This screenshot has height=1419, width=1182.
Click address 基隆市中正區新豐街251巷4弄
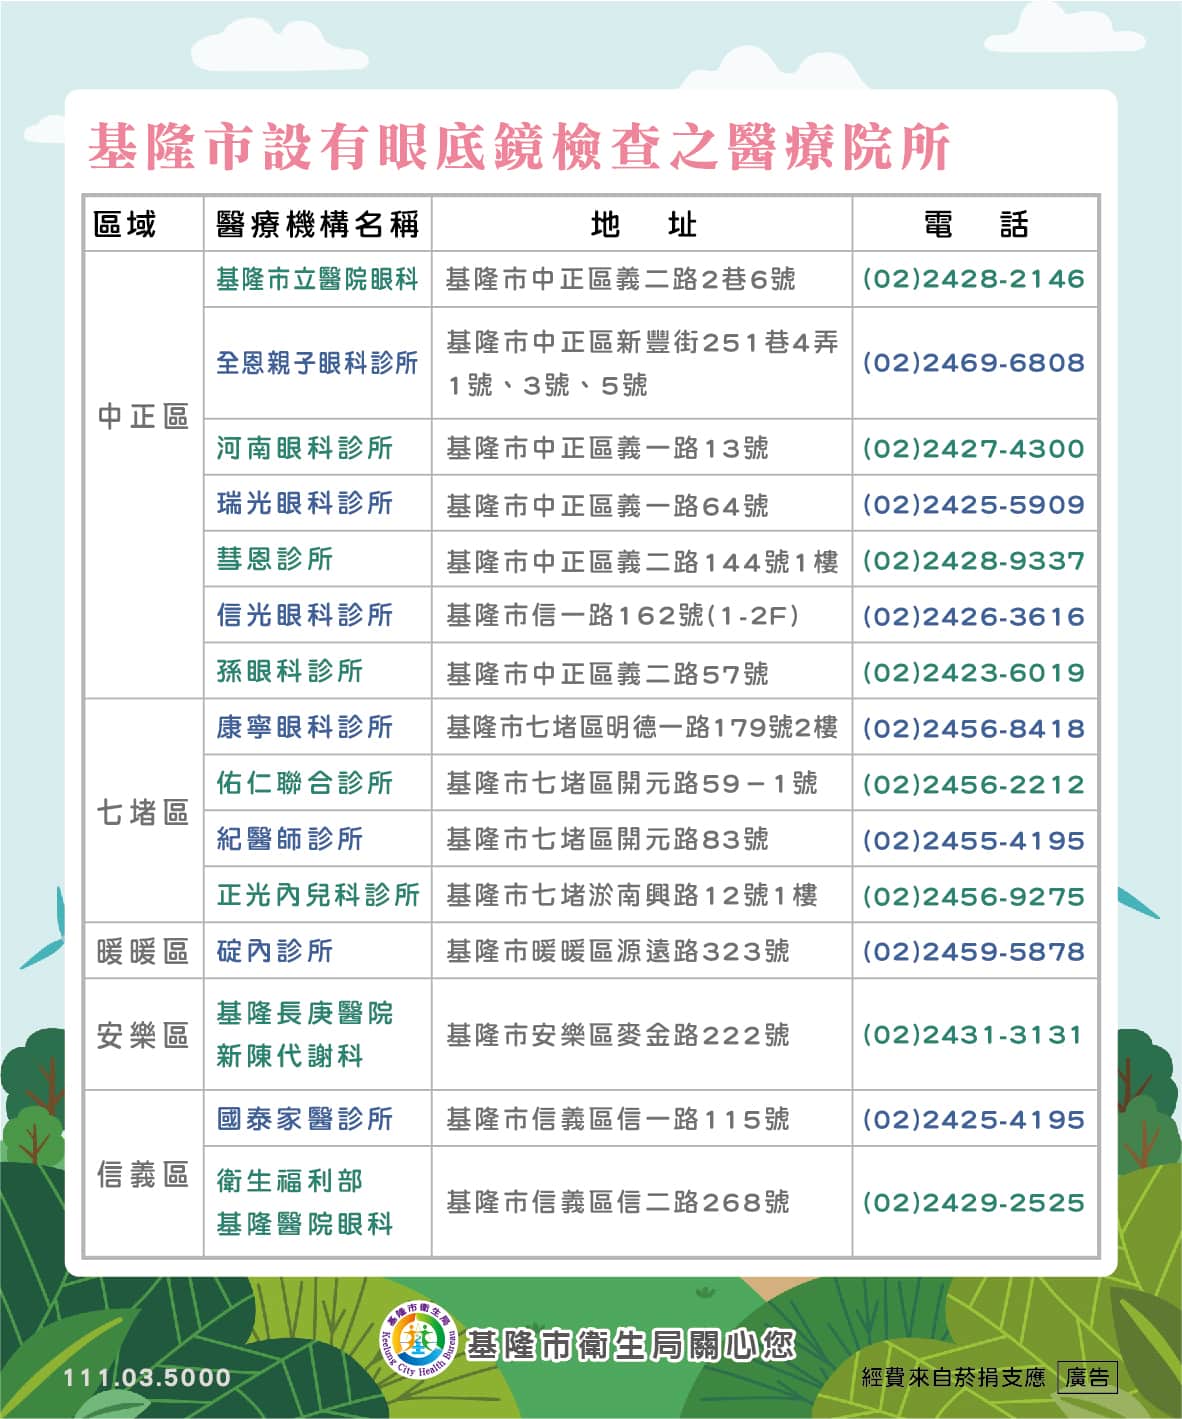[x=642, y=343]
